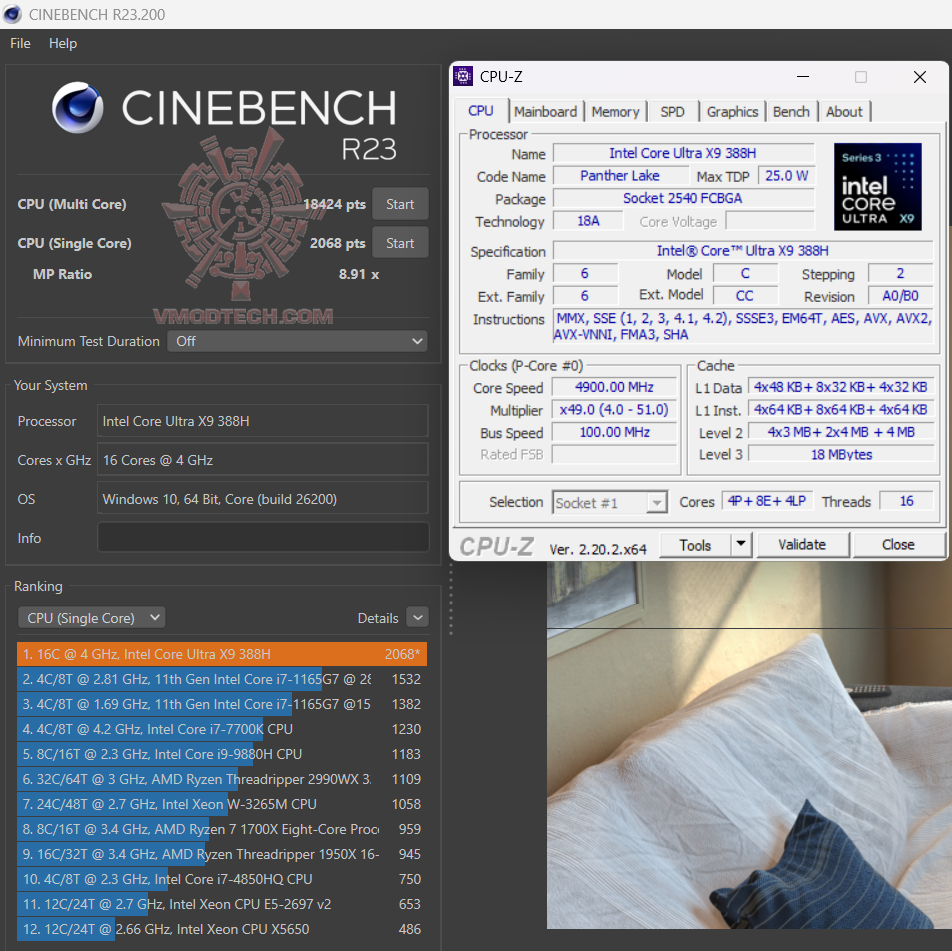Open the Help menu
The width and height of the screenshot is (952, 951).
[x=63, y=43]
